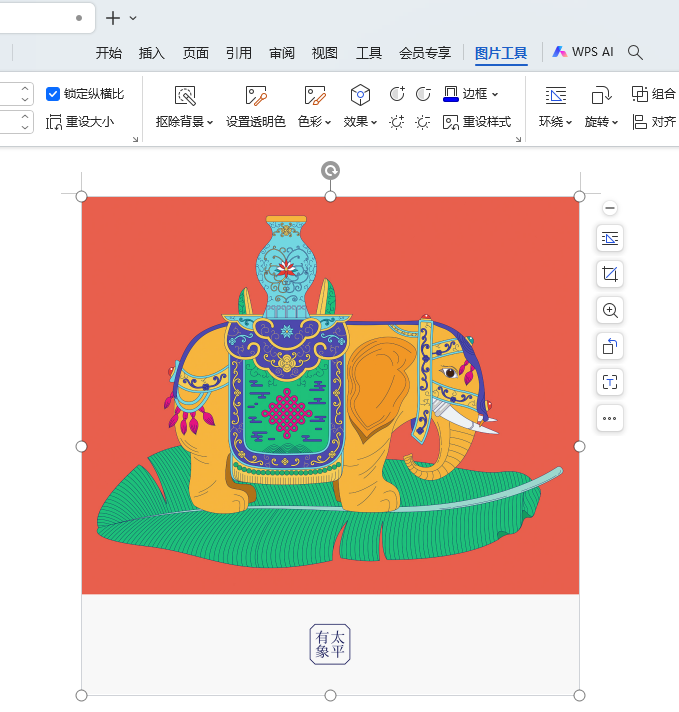Screen dimensions: 679x712
Task: Expand the 色彩 dropdown arrow
Action: (328, 122)
